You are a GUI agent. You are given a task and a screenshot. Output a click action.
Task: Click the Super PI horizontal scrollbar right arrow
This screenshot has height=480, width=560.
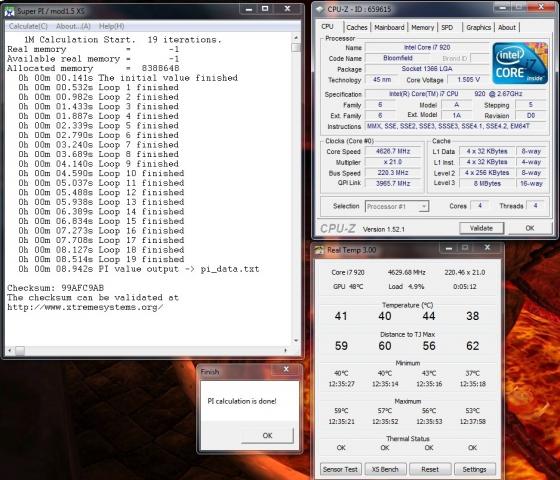(x=285, y=351)
